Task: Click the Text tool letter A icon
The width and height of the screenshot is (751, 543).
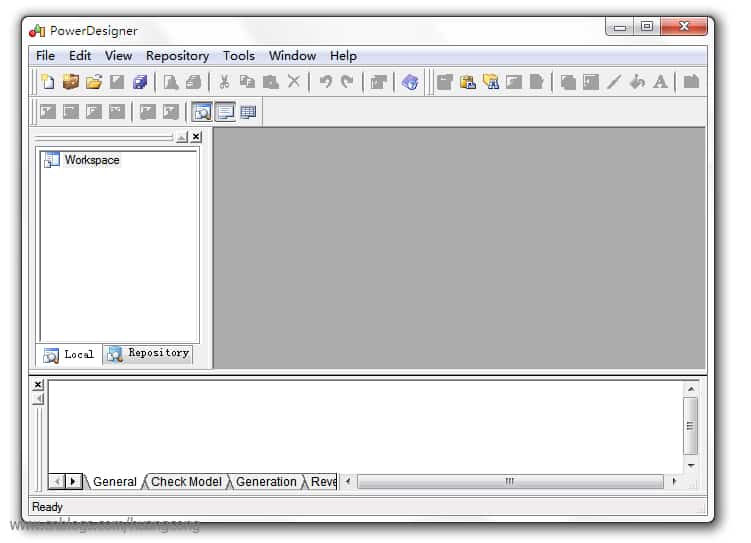Action: click(660, 82)
